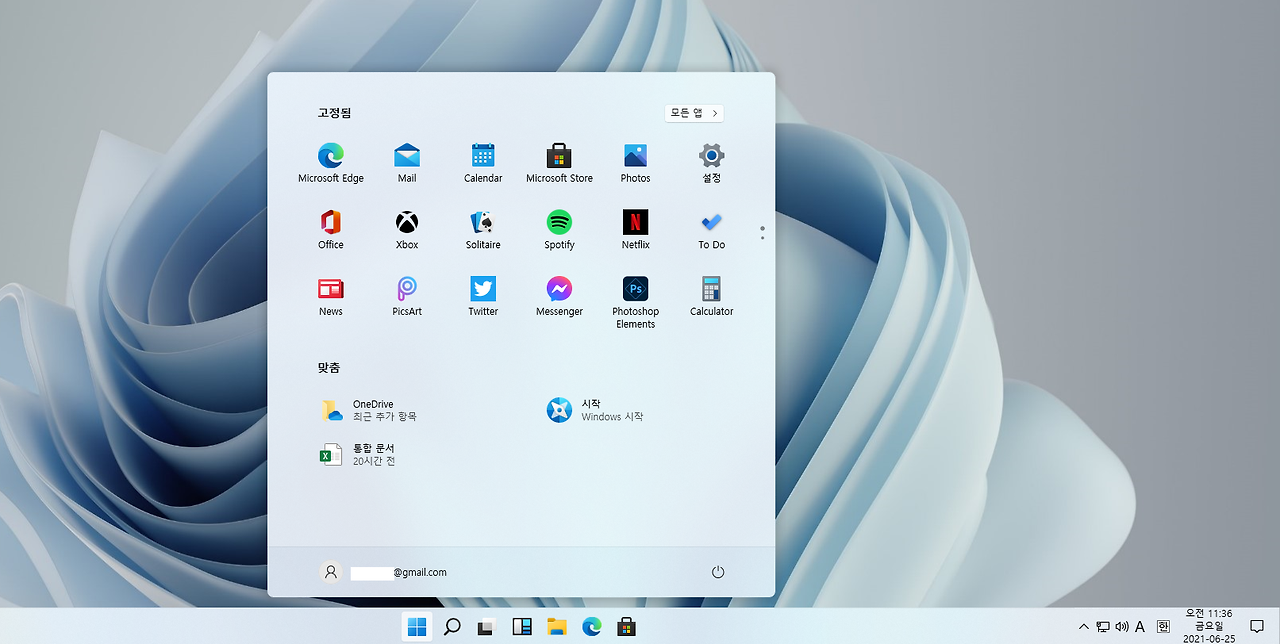Open the OneDrive recommended item
The image size is (1280, 644).
click(x=369, y=410)
